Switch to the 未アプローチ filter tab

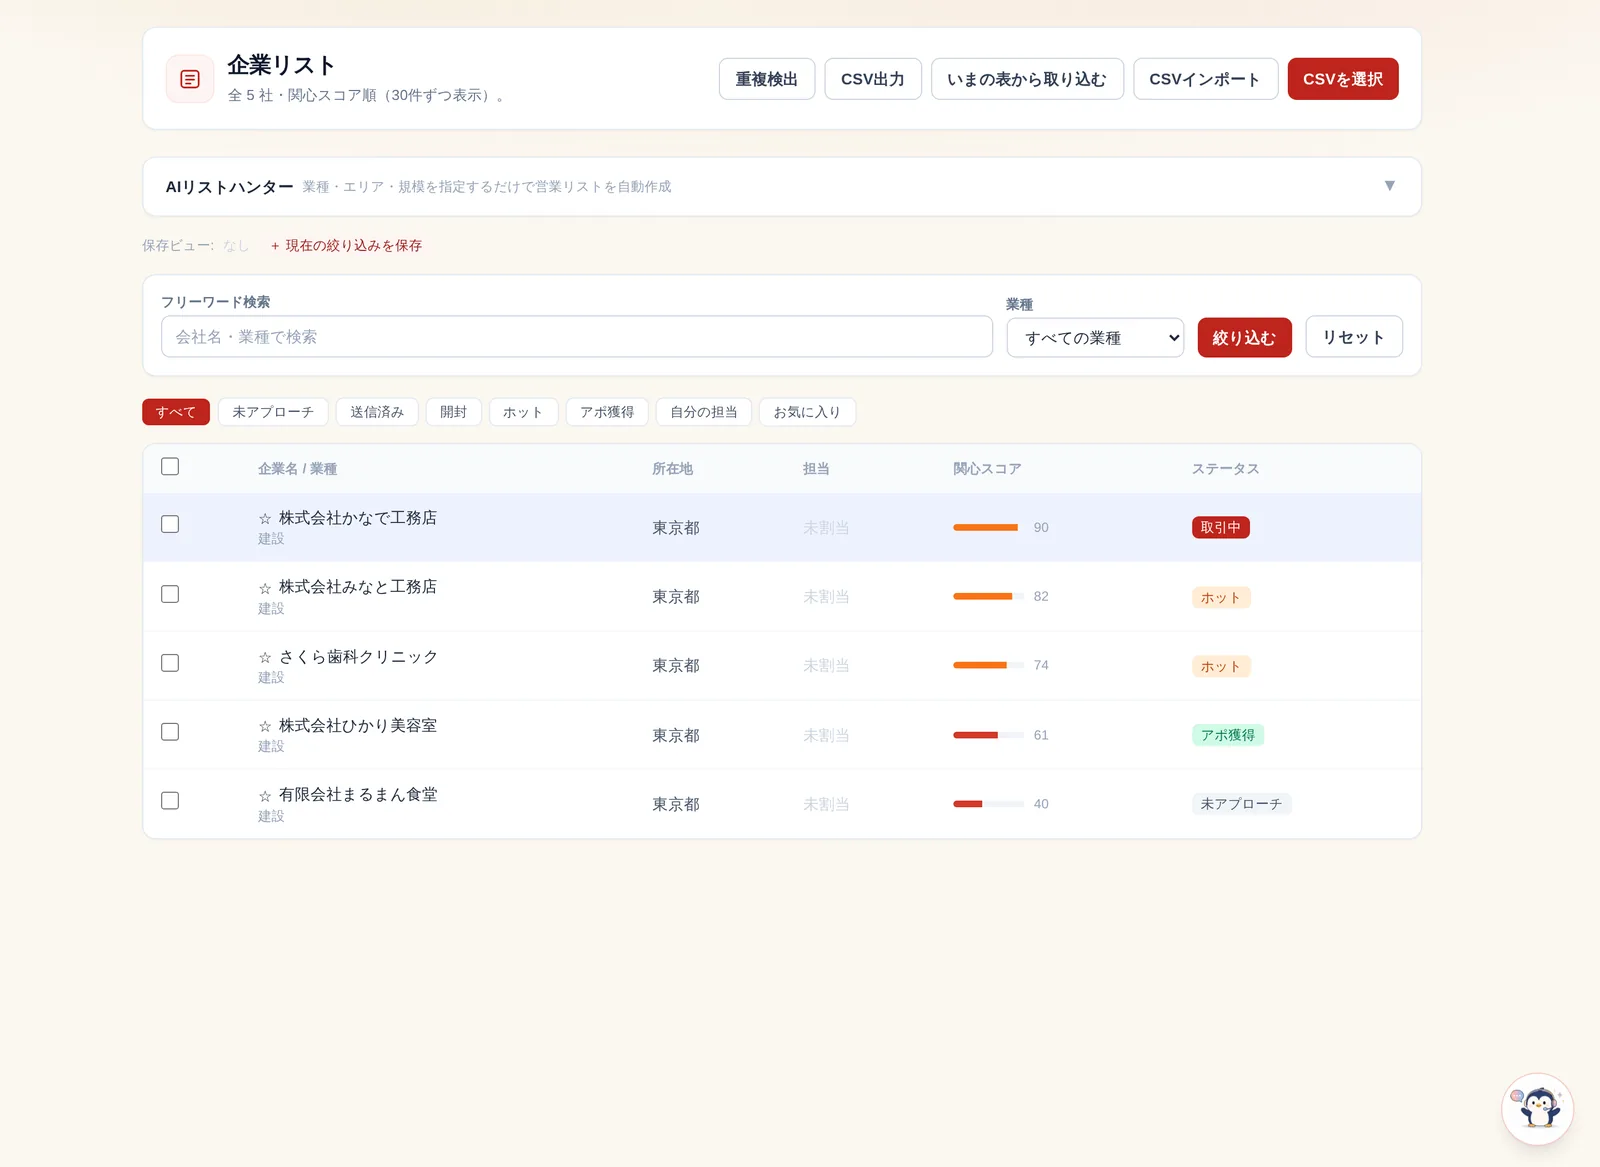click(273, 412)
